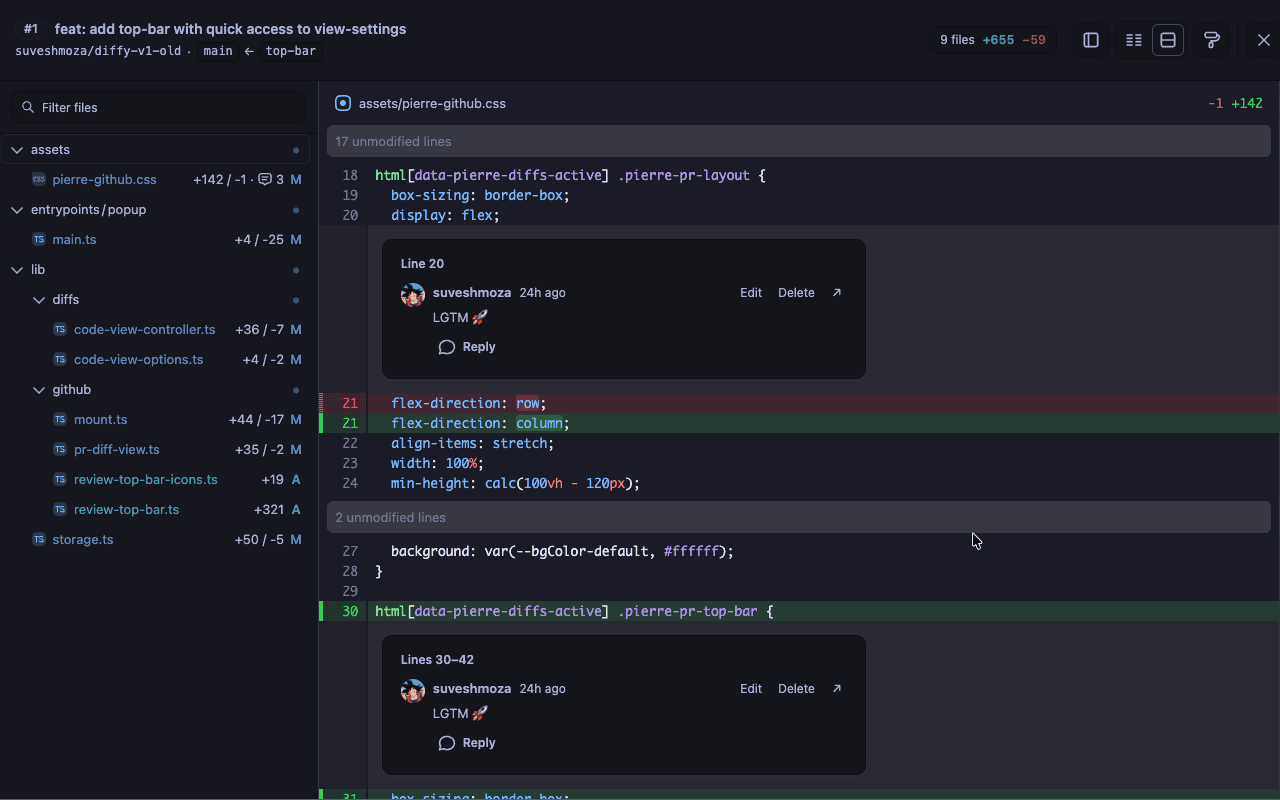
Task: Switch to split diff view
Action: [x=1134, y=40]
